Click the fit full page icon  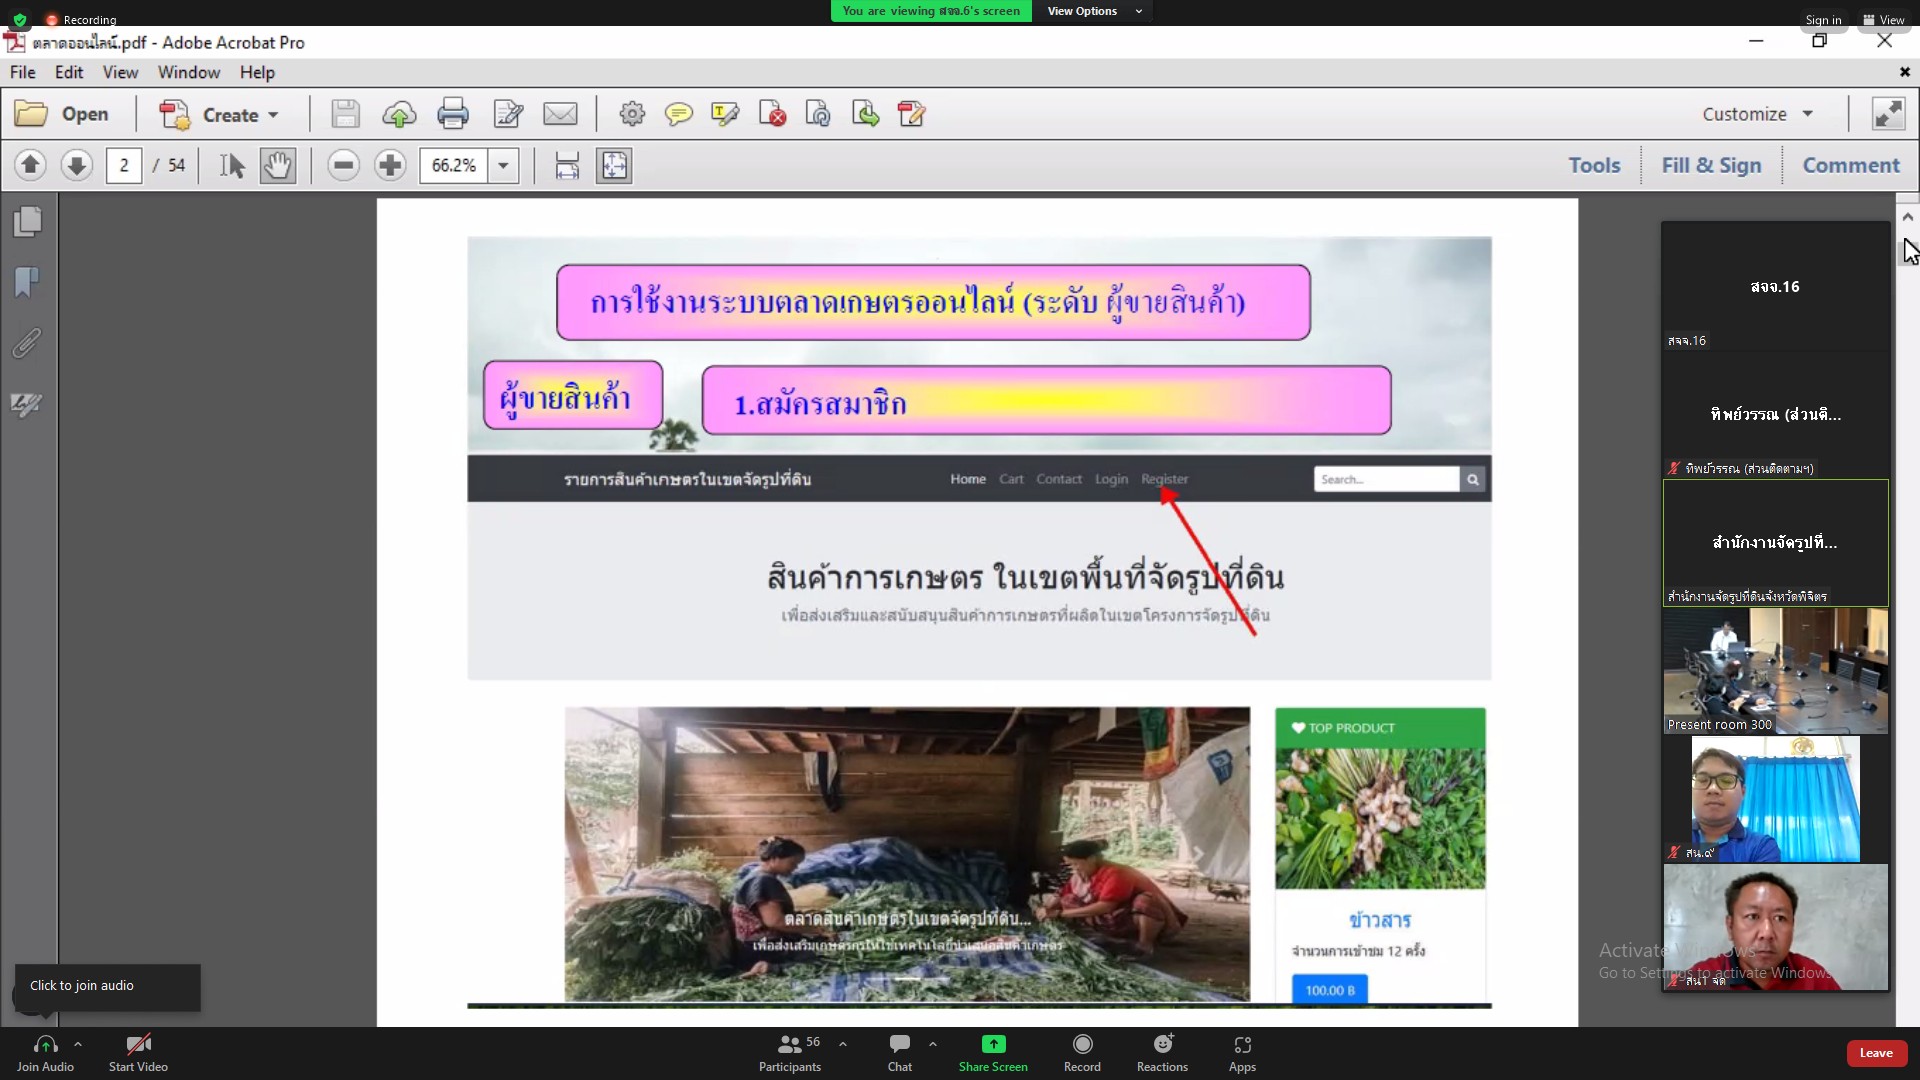(x=614, y=165)
